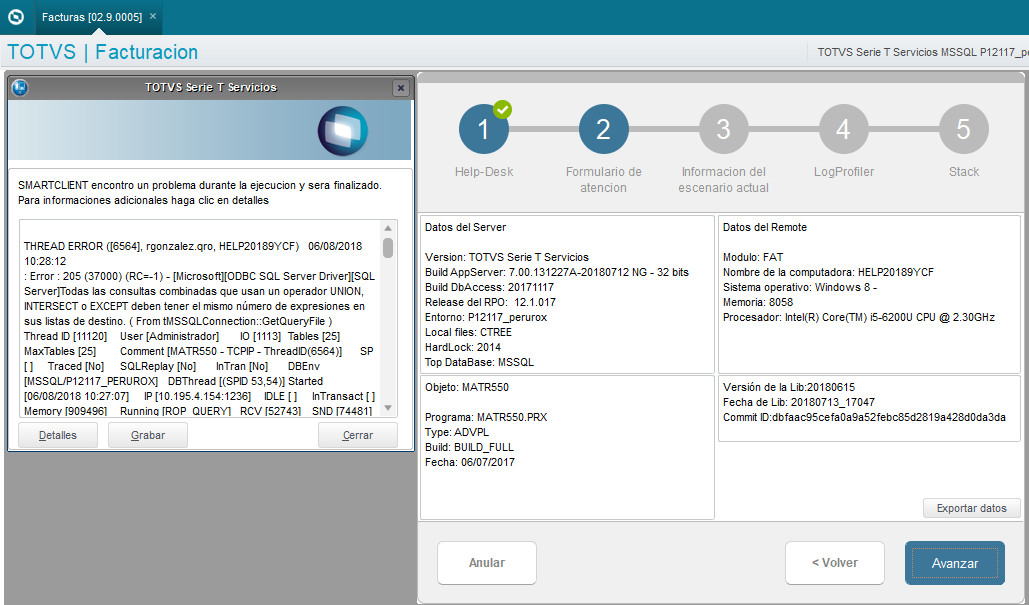This screenshot has width=1029, height=605.
Task: Click scroll down arrow in error log
Action: coord(388,408)
